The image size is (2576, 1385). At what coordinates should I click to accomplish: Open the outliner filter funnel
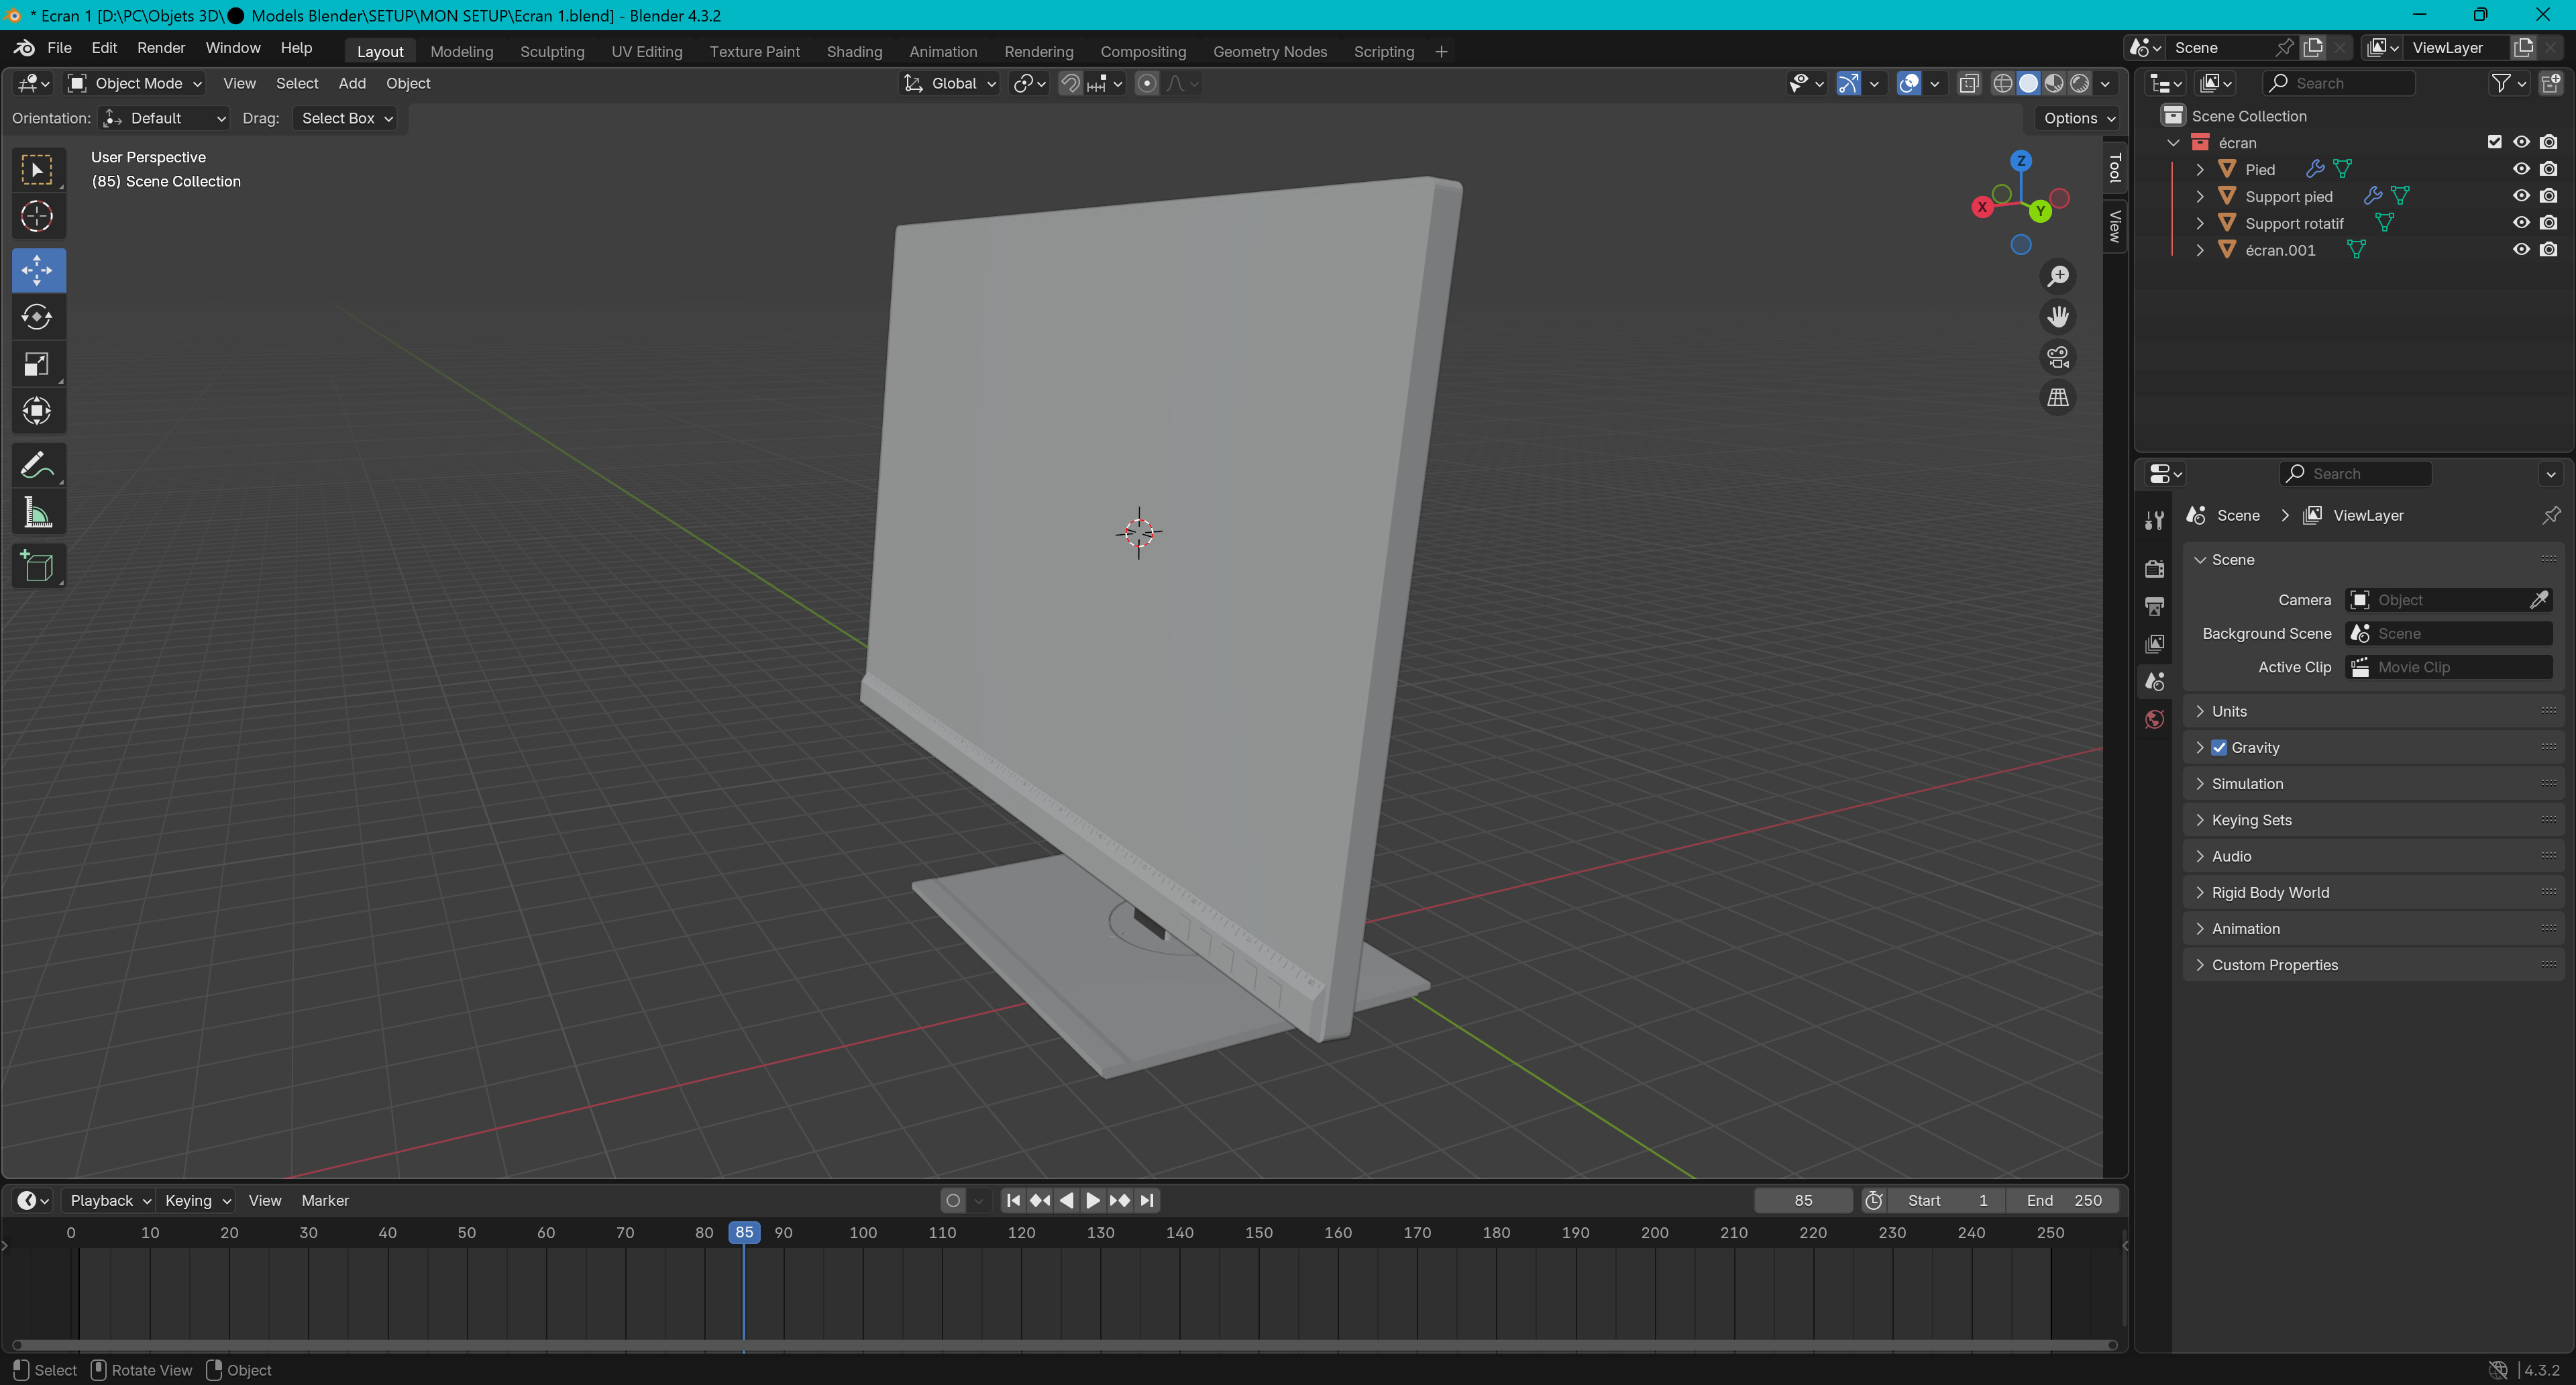(2508, 83)
